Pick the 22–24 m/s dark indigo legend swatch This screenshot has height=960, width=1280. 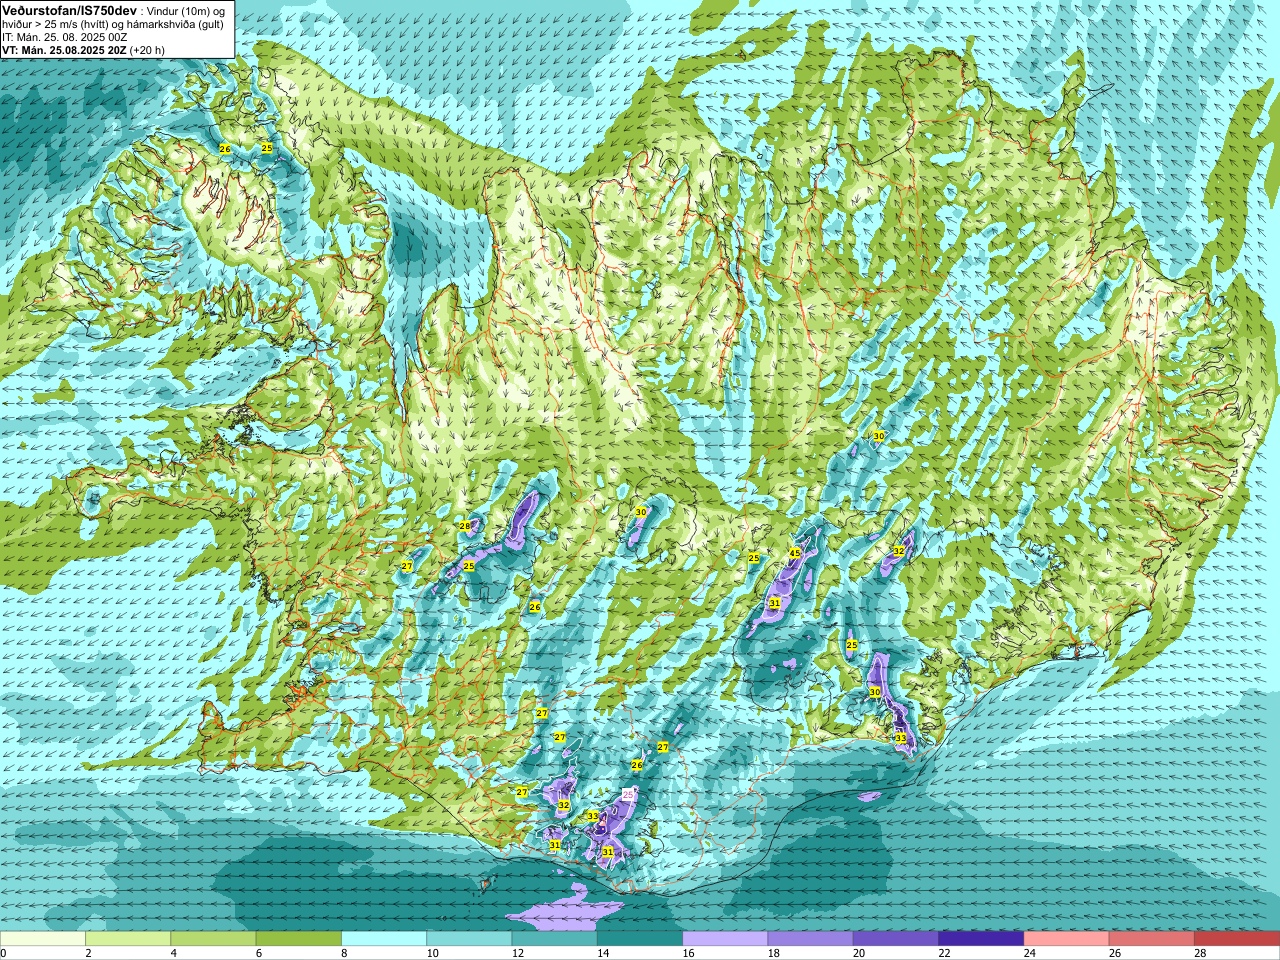point(981,939)
